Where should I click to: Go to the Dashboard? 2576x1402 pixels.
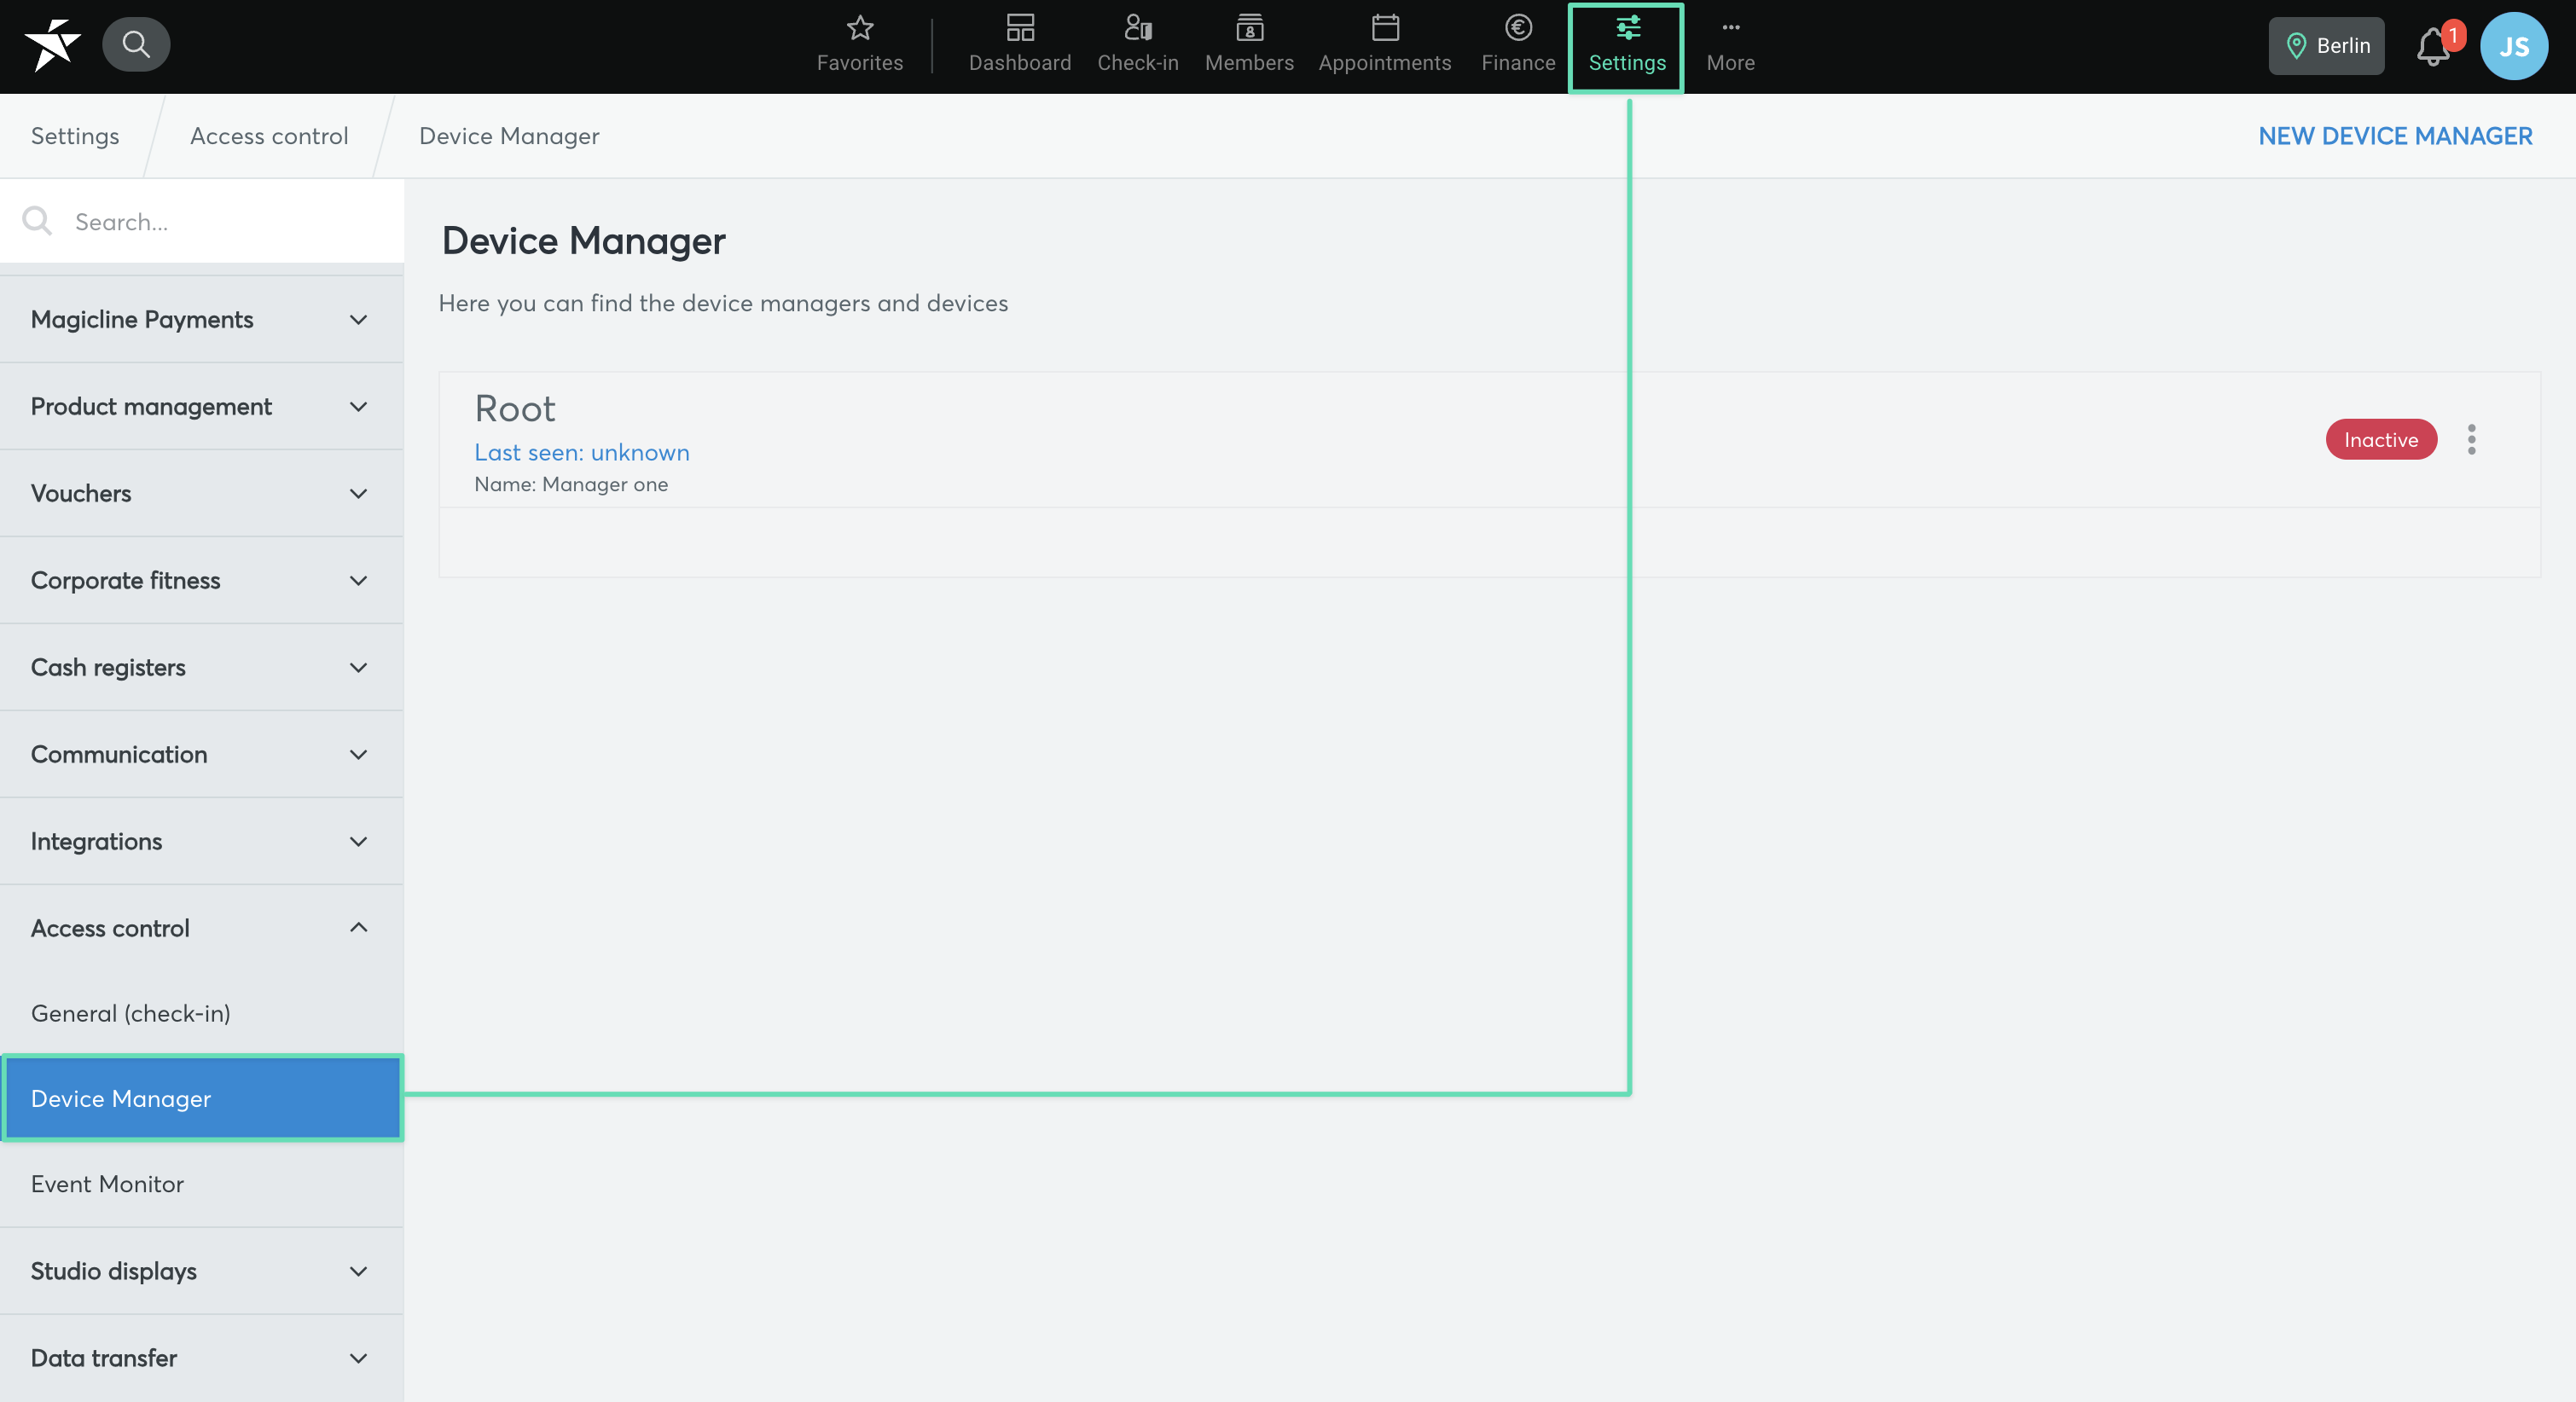click(x=1019, y=46)
